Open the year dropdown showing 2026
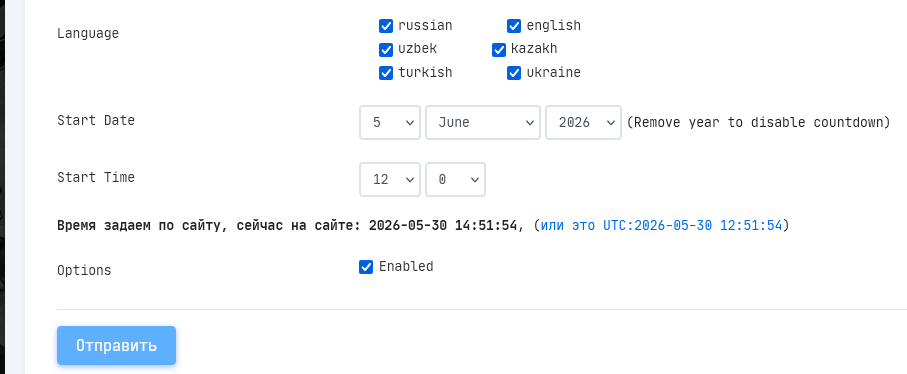The image size is (907, 374). point(583,122)
